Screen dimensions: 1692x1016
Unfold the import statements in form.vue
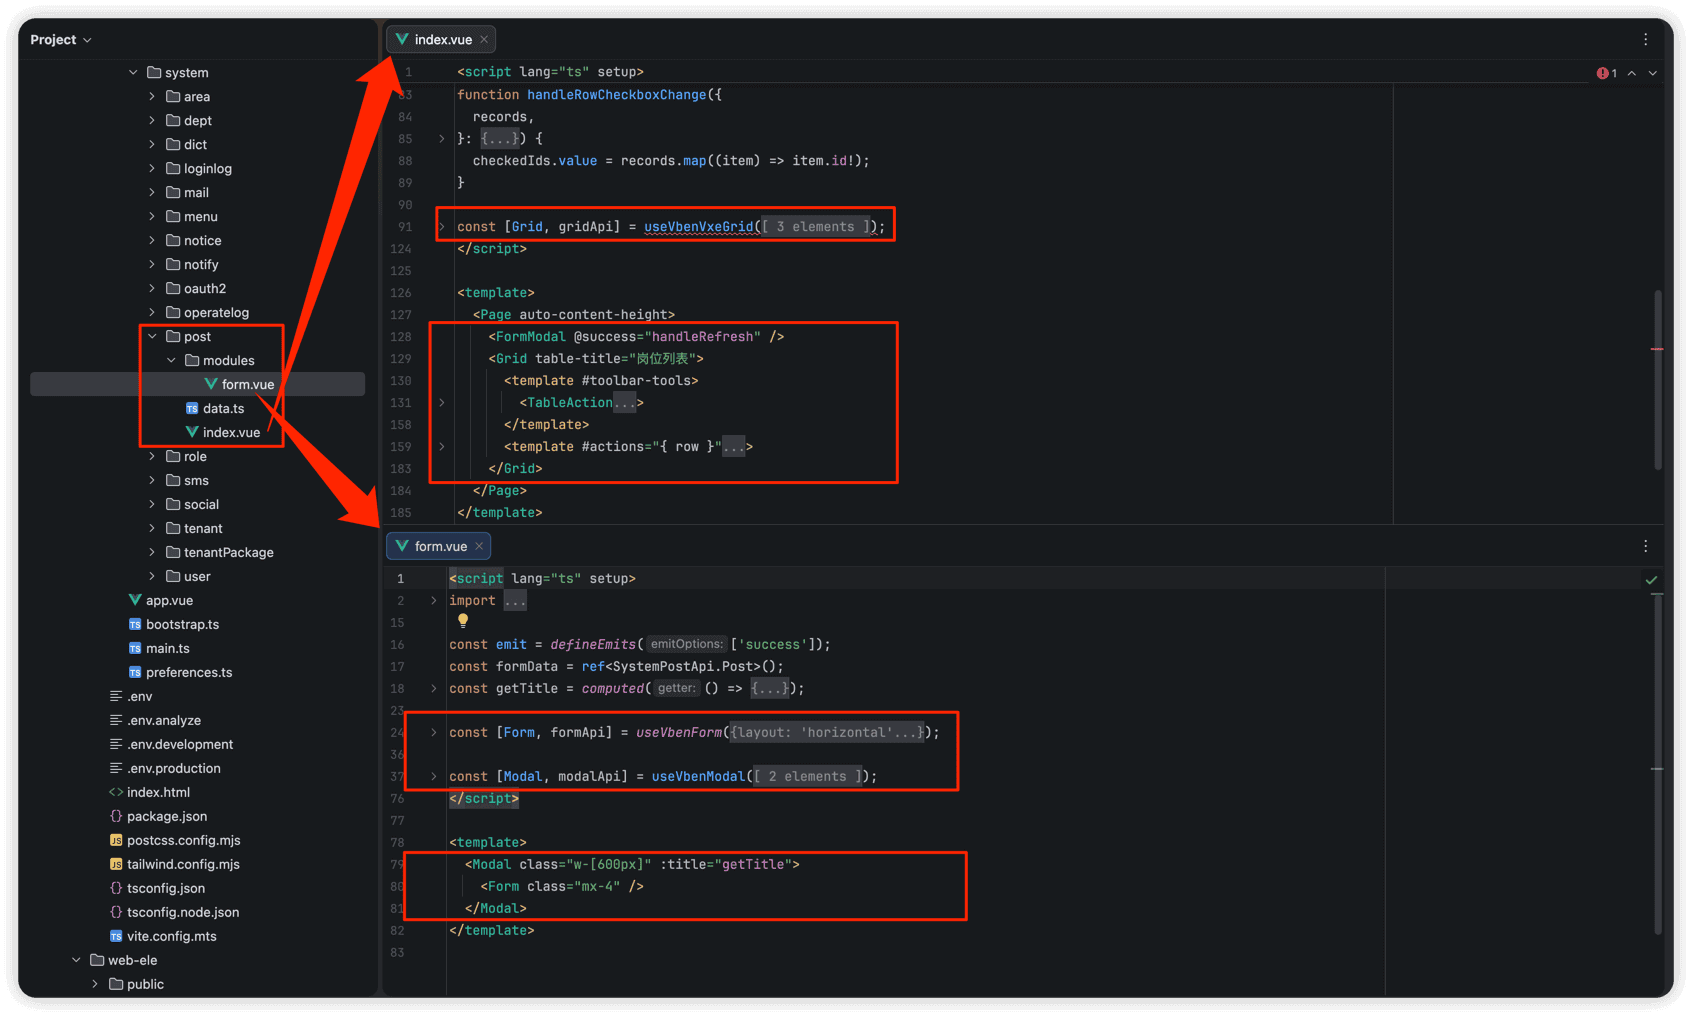click(433, 601)
